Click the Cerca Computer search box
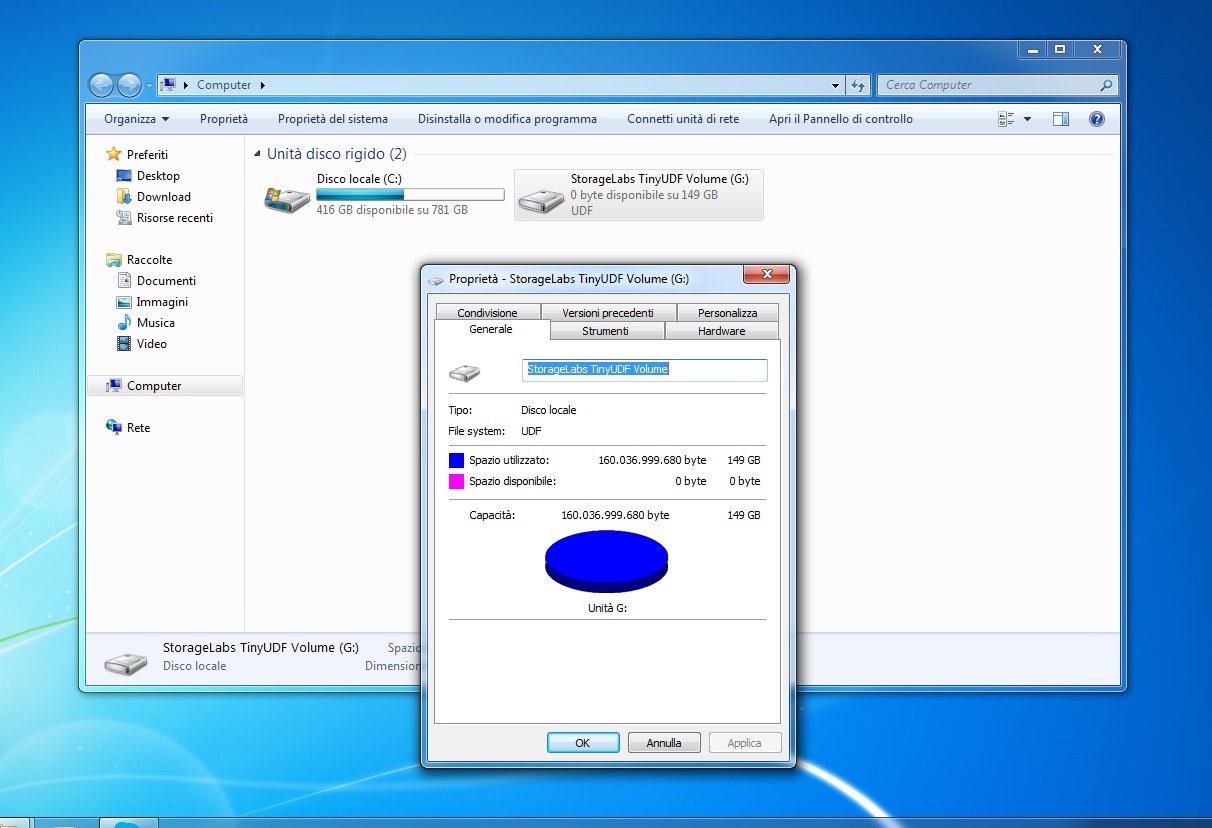 click(x=997, y=85)
